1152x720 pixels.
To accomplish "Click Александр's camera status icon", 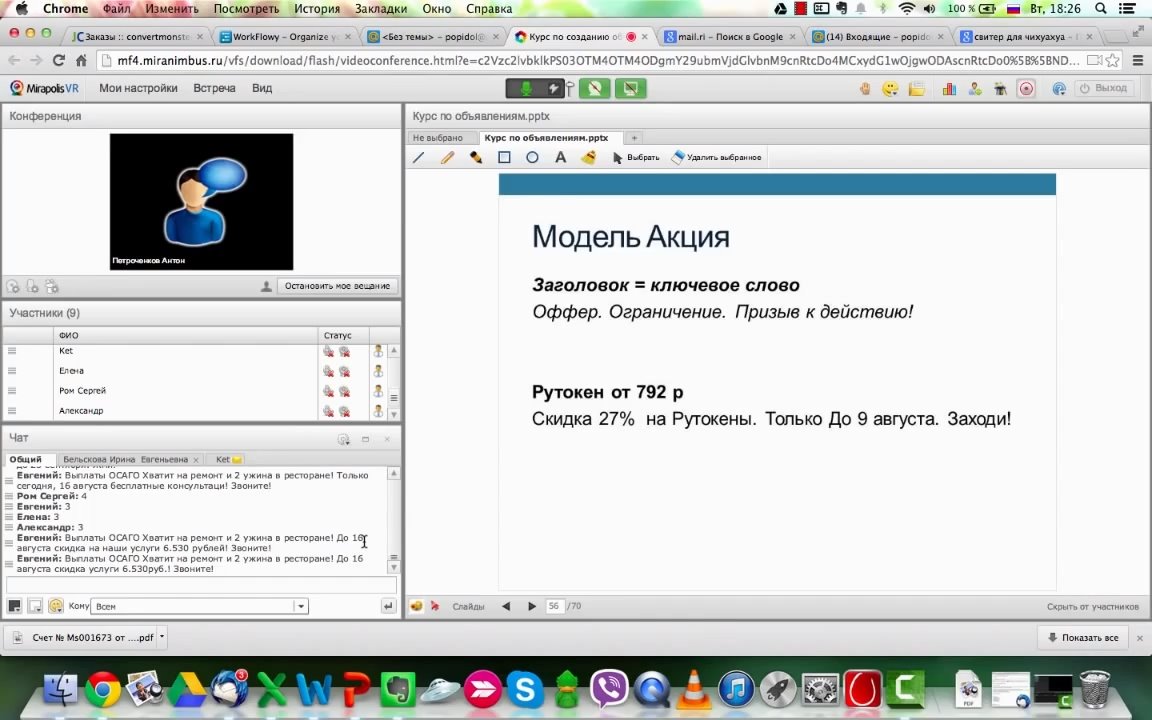I will pos(344,411).
